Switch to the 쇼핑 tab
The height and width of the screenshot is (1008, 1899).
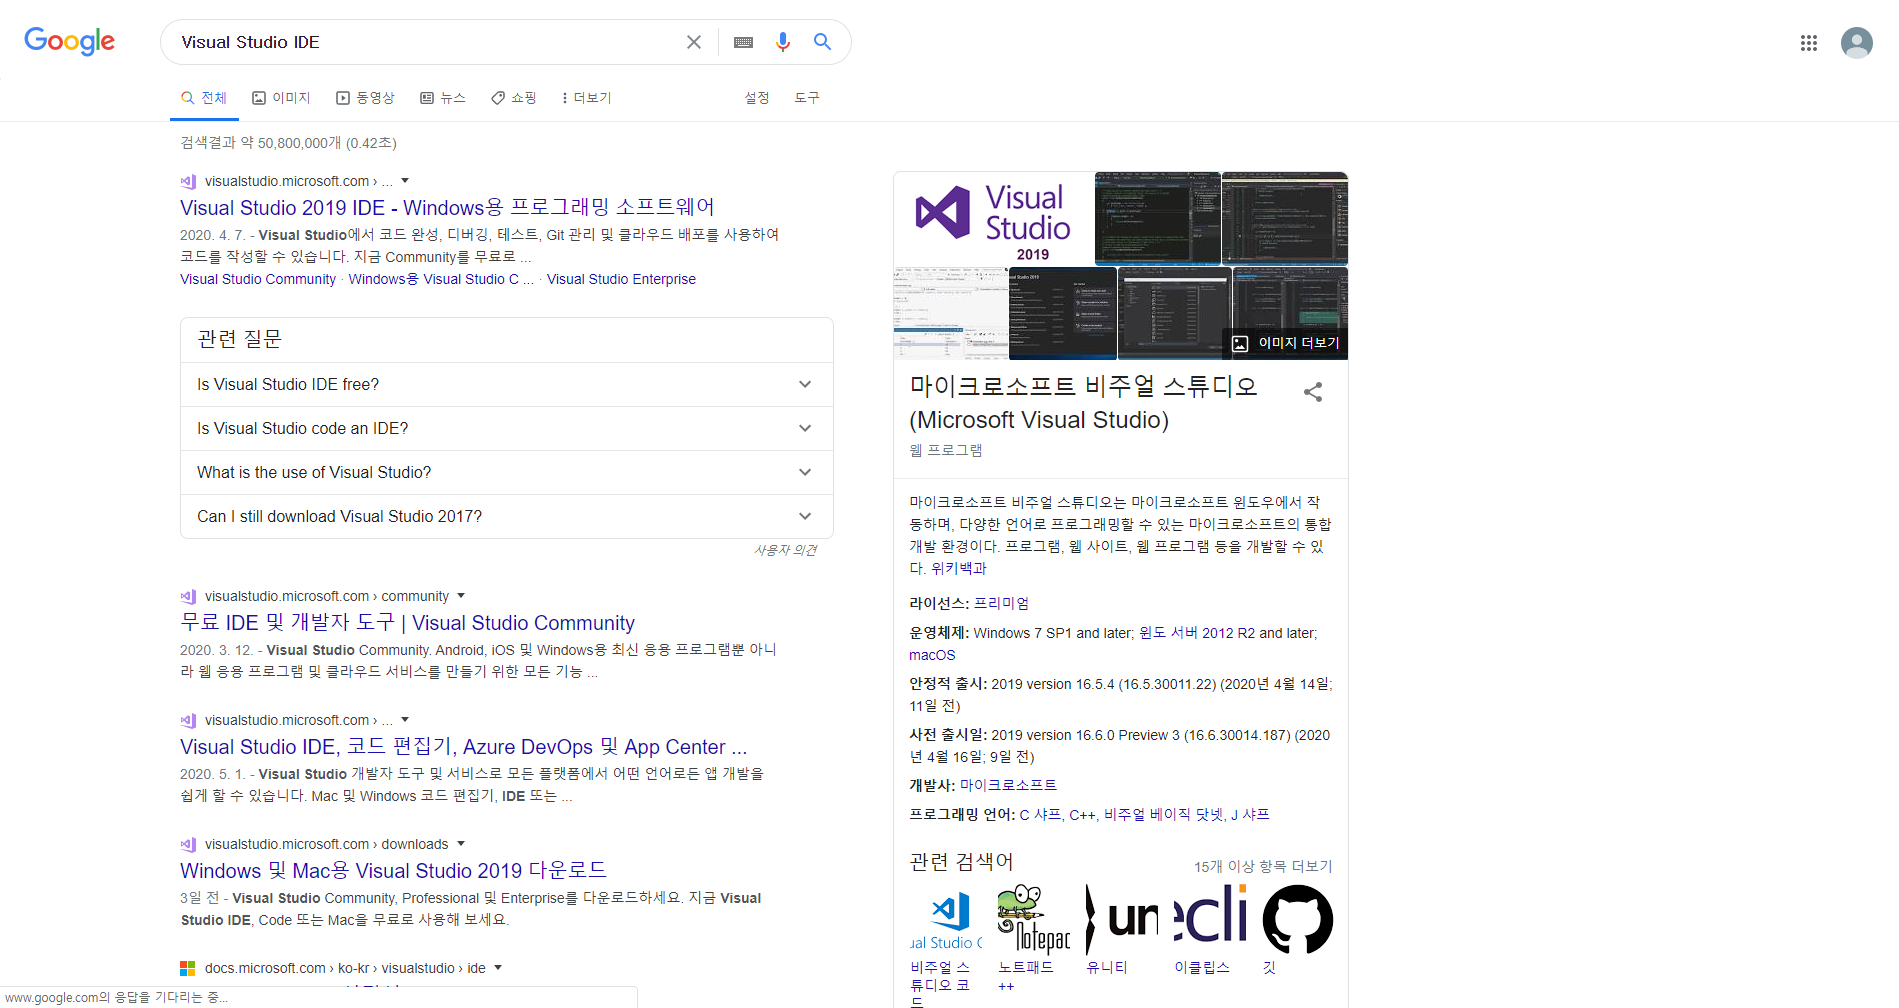pyautogui.click(x=514, y=98)
